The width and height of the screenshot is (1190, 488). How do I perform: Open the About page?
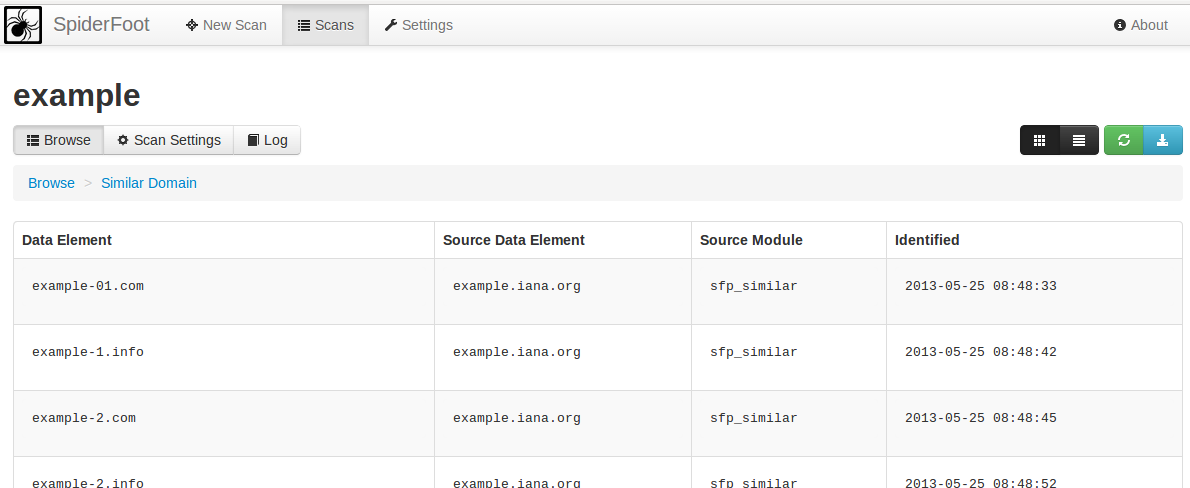1140,25
